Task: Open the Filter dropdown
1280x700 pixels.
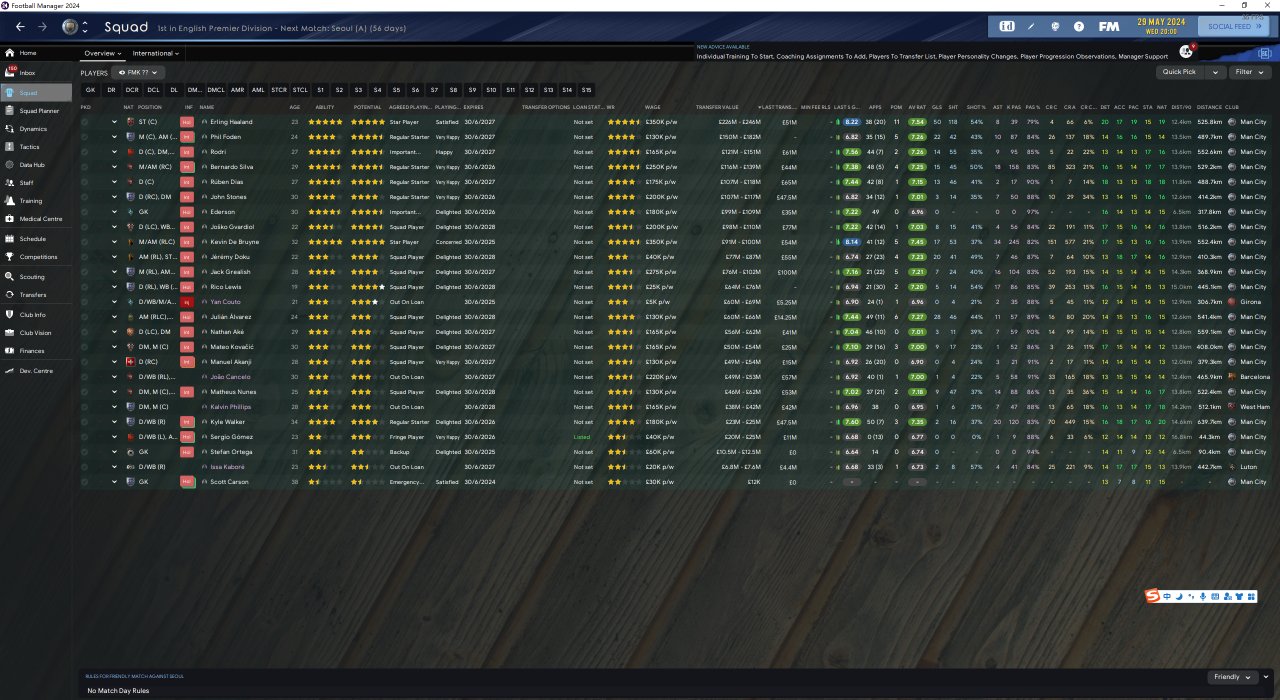Action: point(1249,72)
